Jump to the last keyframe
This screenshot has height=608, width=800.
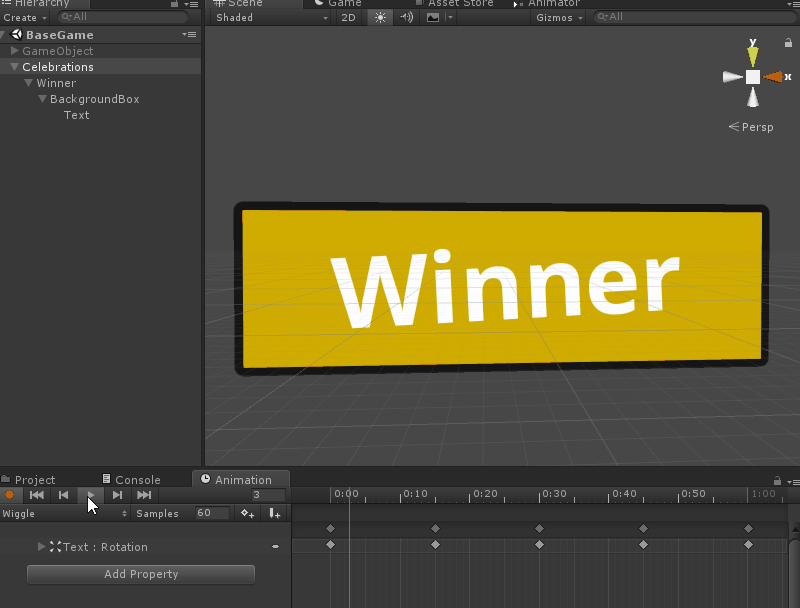pos(143,495)
